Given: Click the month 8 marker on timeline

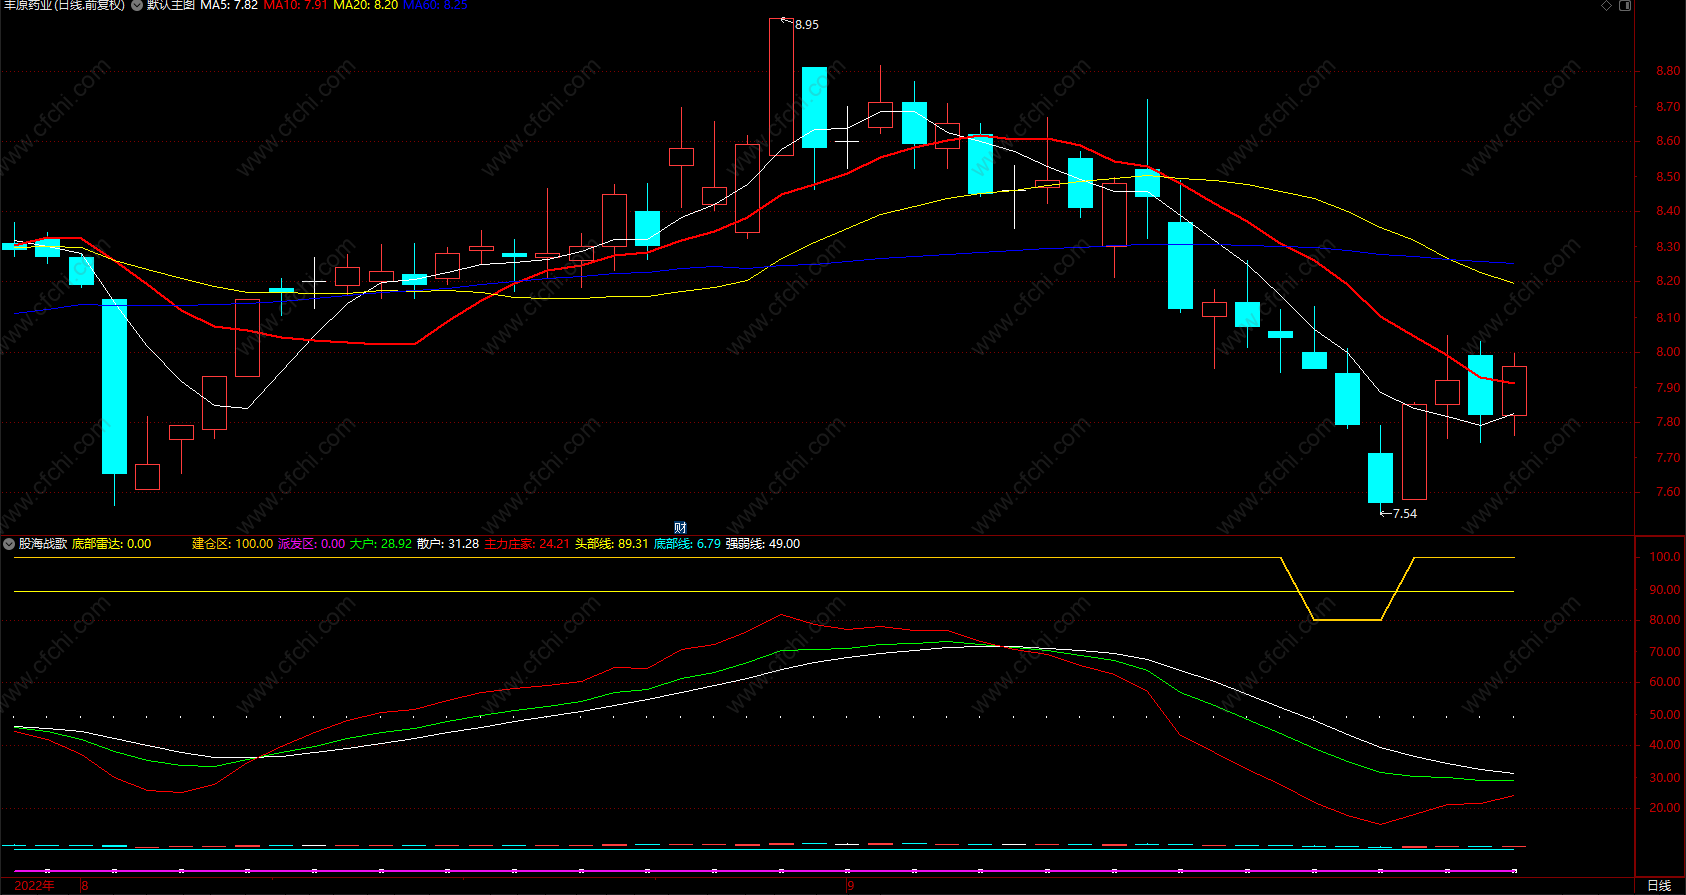Looking at the screenshot, I should 85,886.
